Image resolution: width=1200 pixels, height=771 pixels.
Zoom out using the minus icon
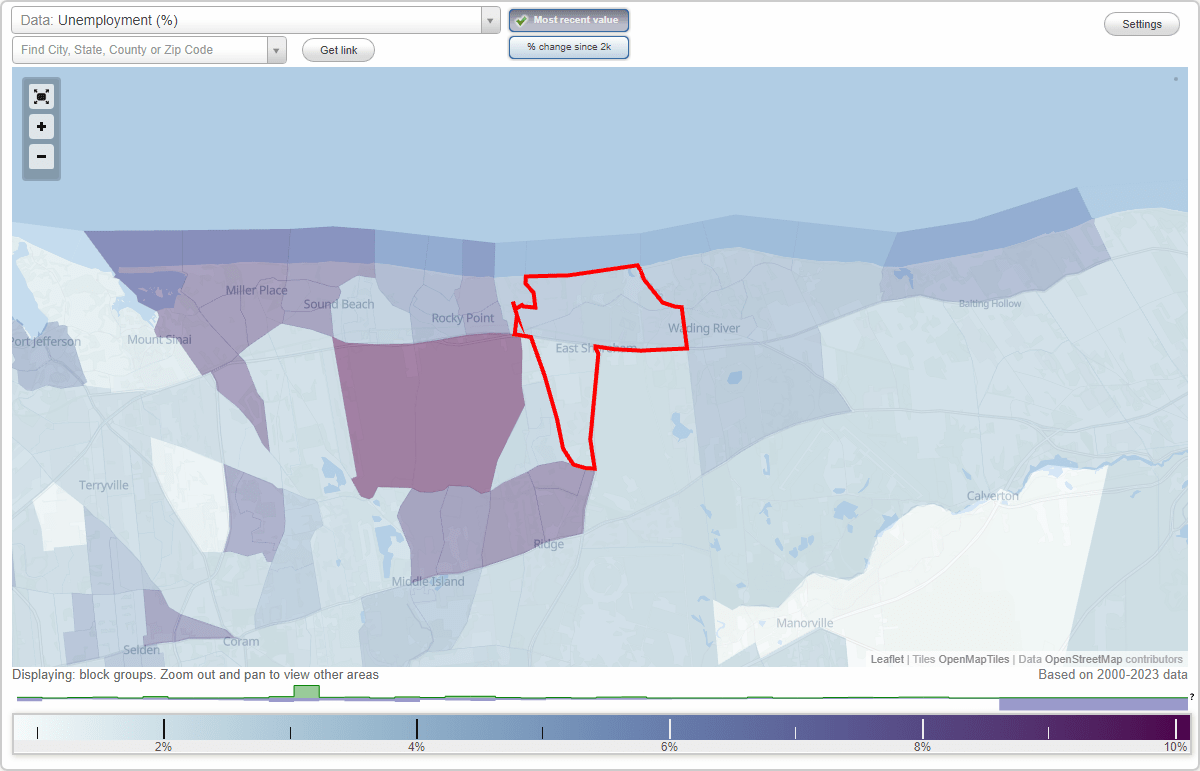[41, 157]
